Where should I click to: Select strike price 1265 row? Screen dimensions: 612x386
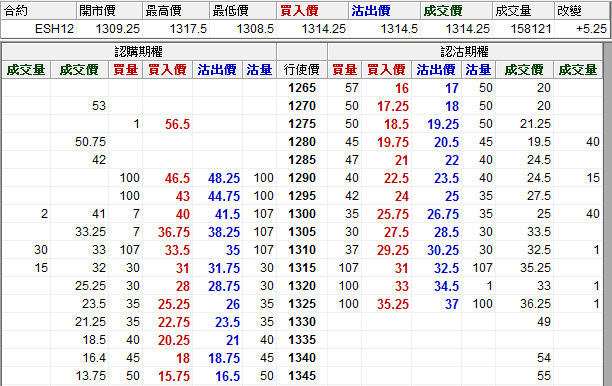[302, 88]
